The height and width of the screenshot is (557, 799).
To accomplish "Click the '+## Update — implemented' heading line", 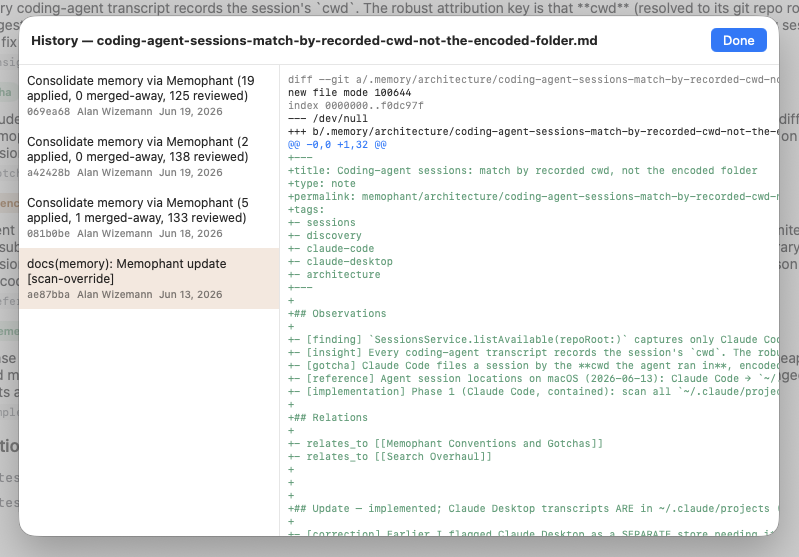I will (533, 509).
